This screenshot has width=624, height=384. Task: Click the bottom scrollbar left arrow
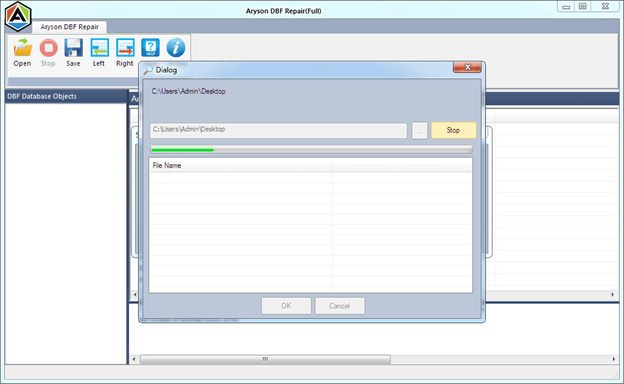134,359
